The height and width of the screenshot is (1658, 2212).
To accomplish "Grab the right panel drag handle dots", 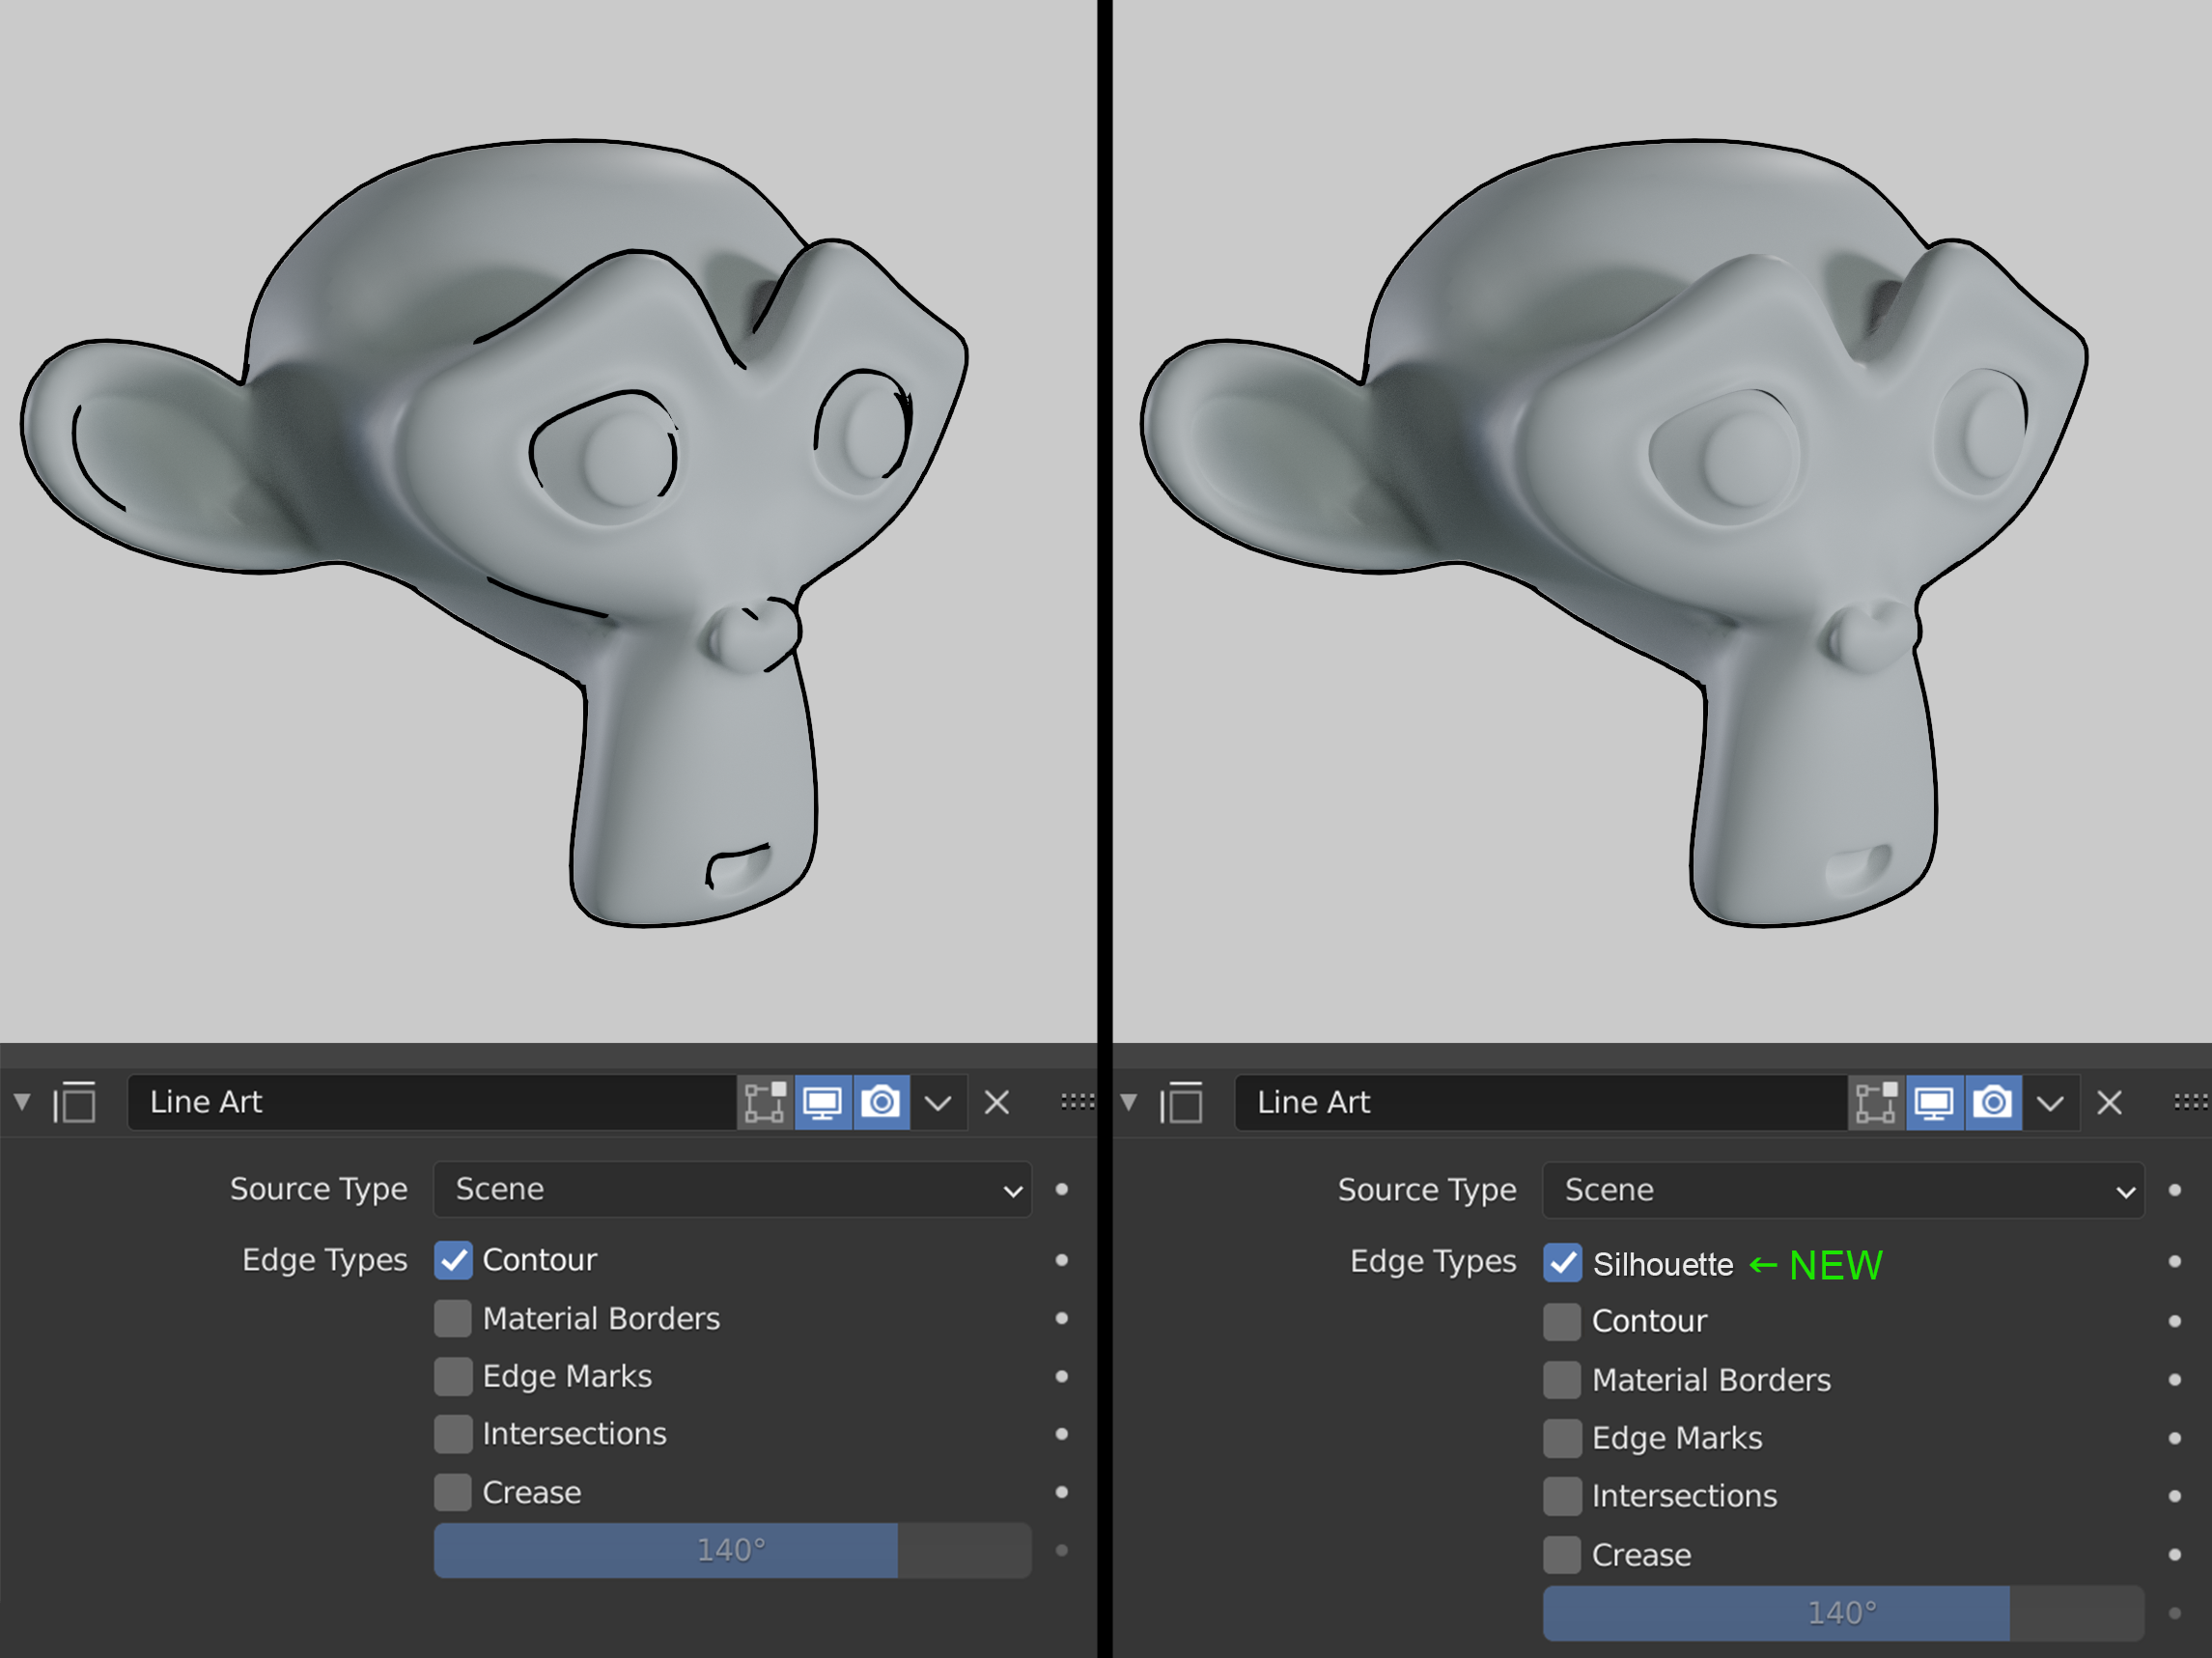I will point(2190,1102).
